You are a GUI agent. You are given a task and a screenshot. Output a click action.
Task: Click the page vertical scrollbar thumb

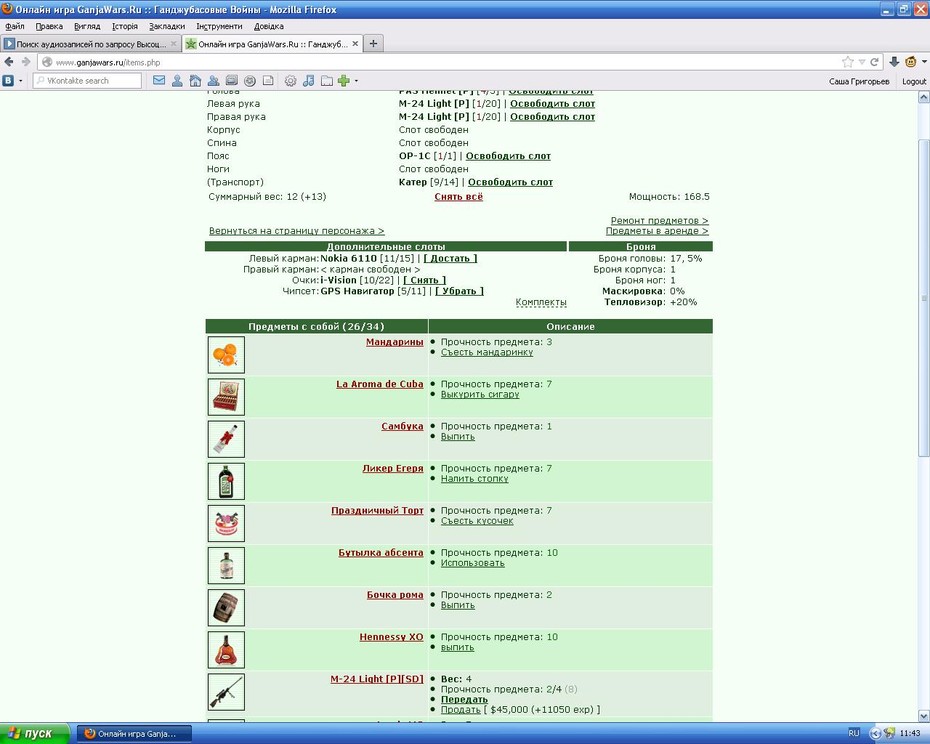point(923,298)
